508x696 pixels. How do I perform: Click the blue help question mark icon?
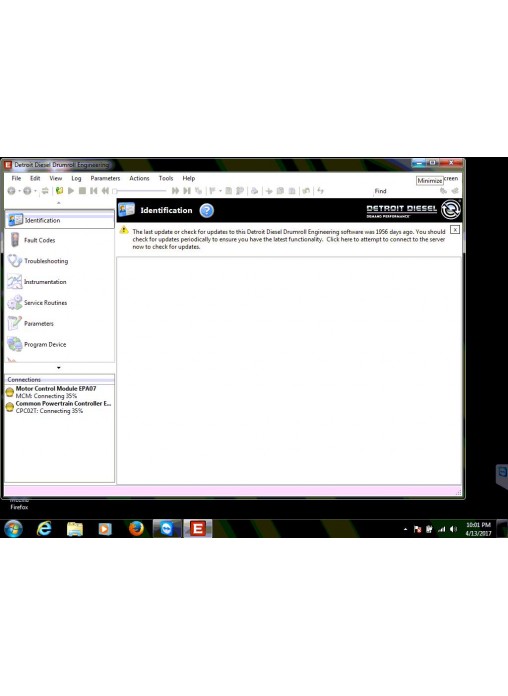pos(206,210)
